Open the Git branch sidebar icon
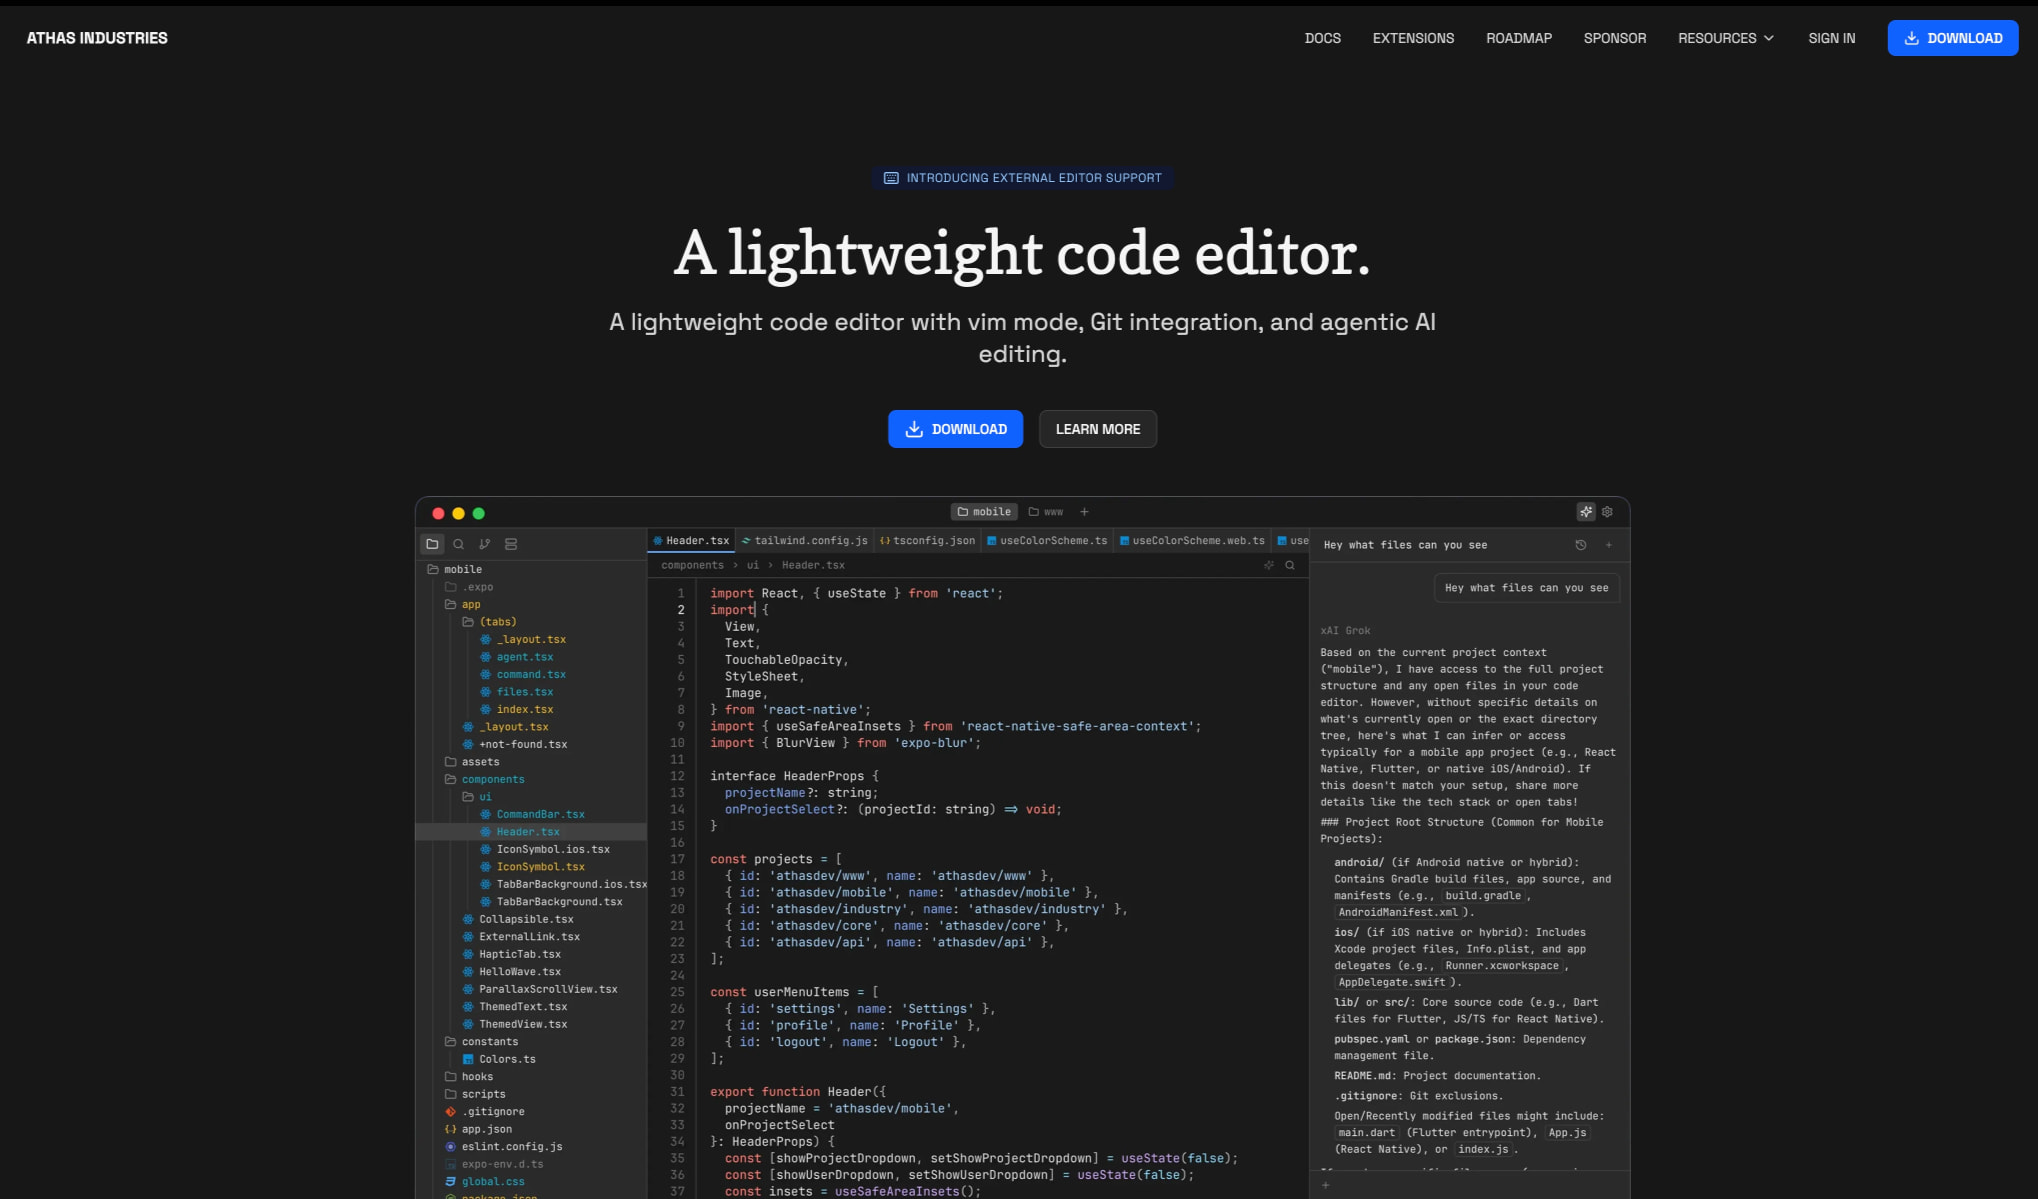2038x1199 pixels. tap(484, 544)
